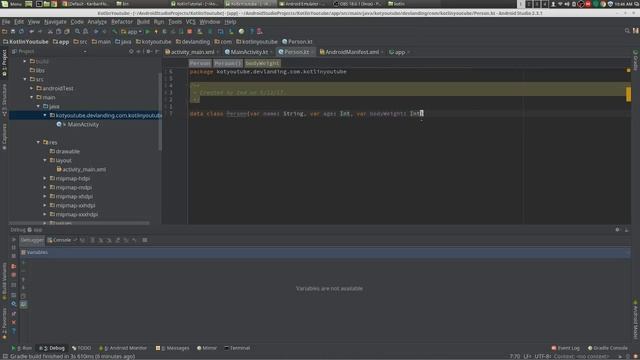The height and width of the screenshot is (360, 640).
Task: Click the Cut toolbar icon
Action: 50,31
